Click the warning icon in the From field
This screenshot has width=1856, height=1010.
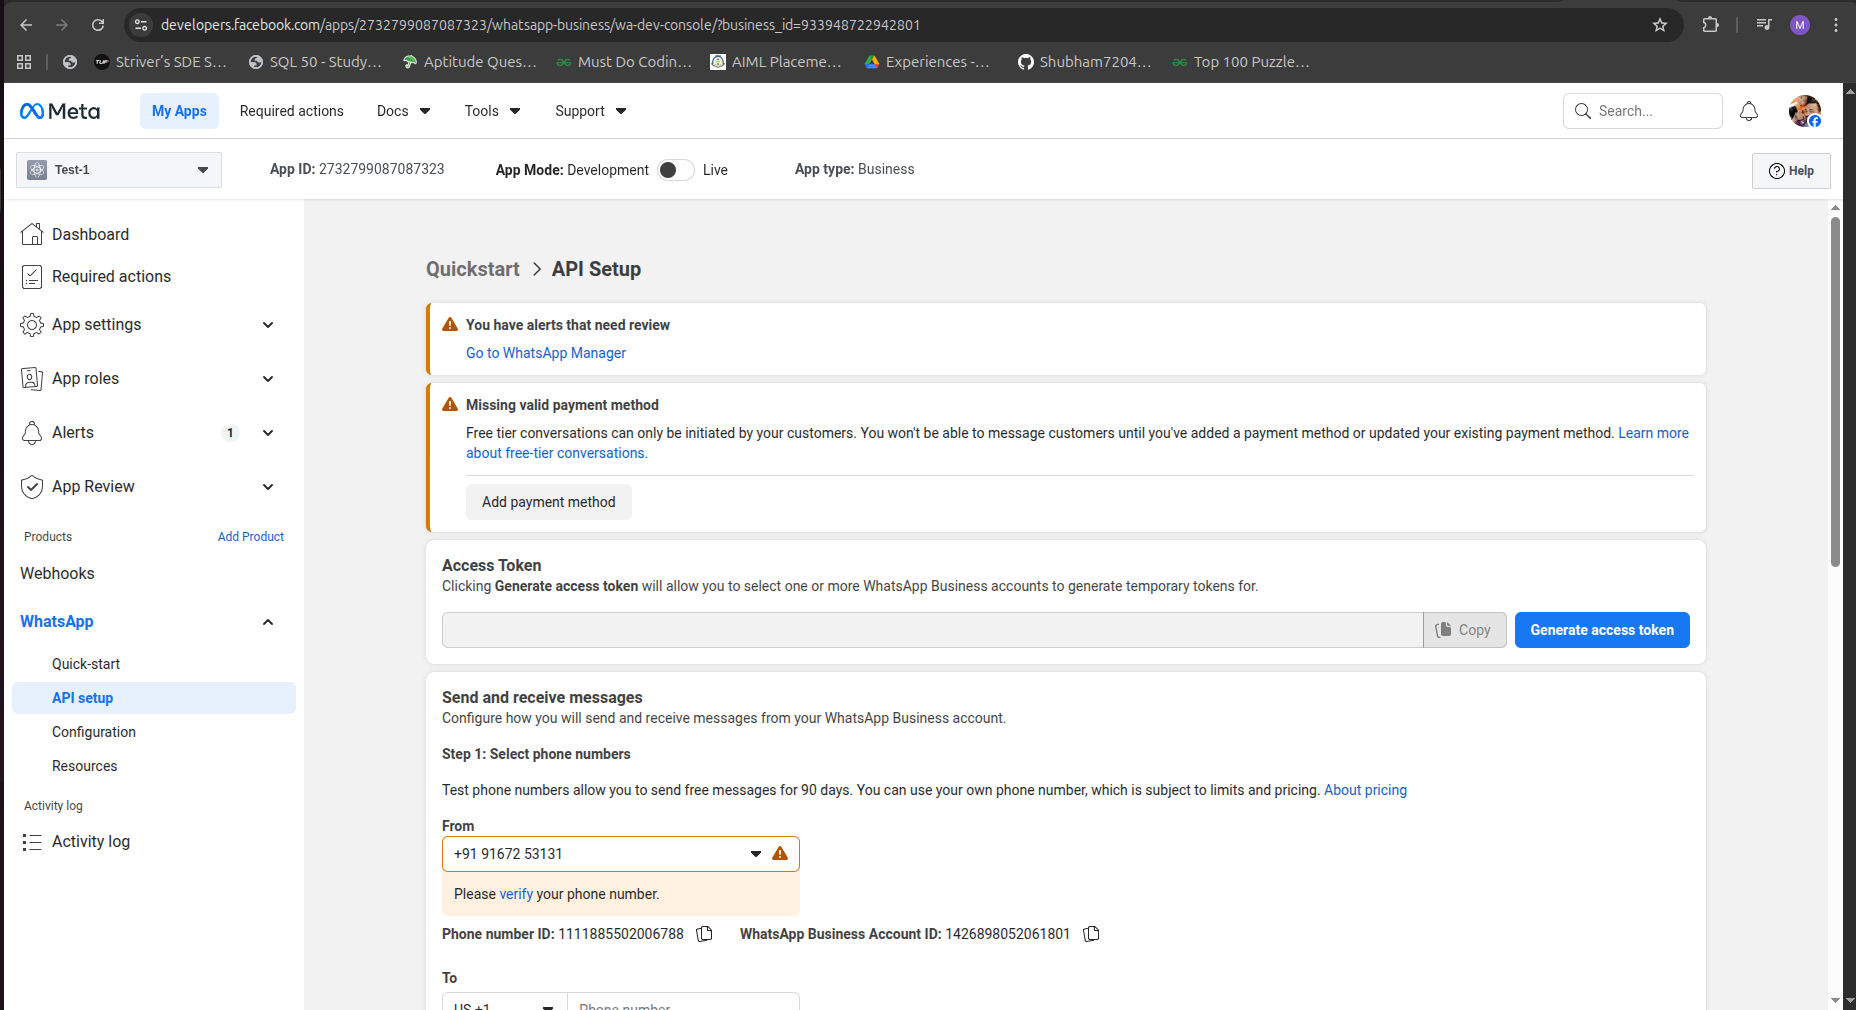pyautogui.click(x=780, y=854)
